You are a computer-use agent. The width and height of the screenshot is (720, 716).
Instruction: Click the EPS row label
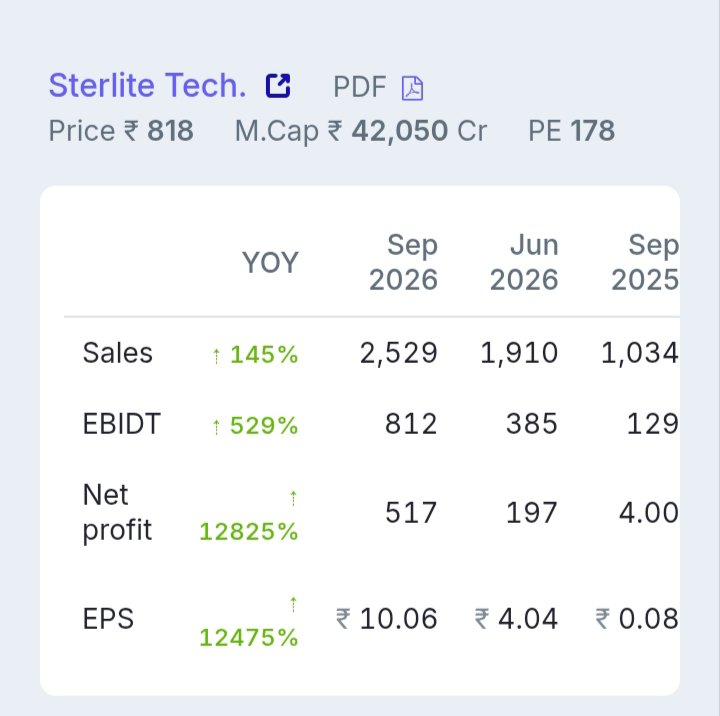click(x=108, y=619)
